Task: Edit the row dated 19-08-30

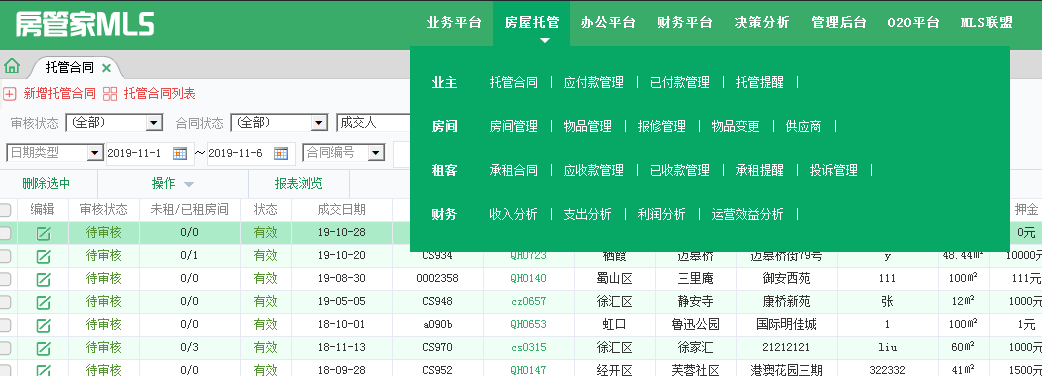Action: coord(43,279)
